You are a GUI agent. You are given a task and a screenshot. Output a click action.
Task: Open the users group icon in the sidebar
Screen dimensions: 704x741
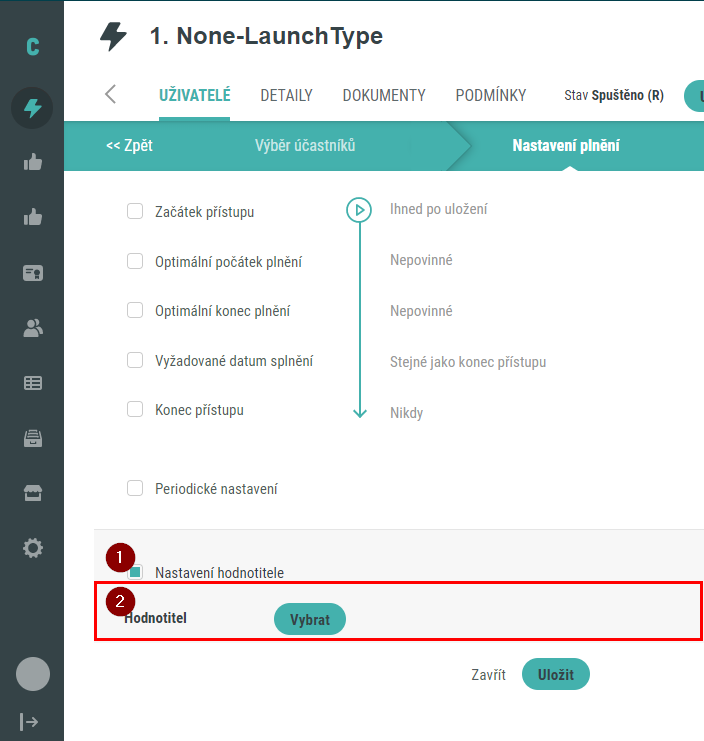tap(32, 328)
